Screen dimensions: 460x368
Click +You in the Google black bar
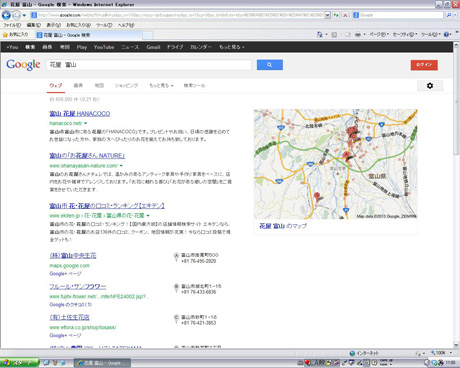(x=12, y=47)
